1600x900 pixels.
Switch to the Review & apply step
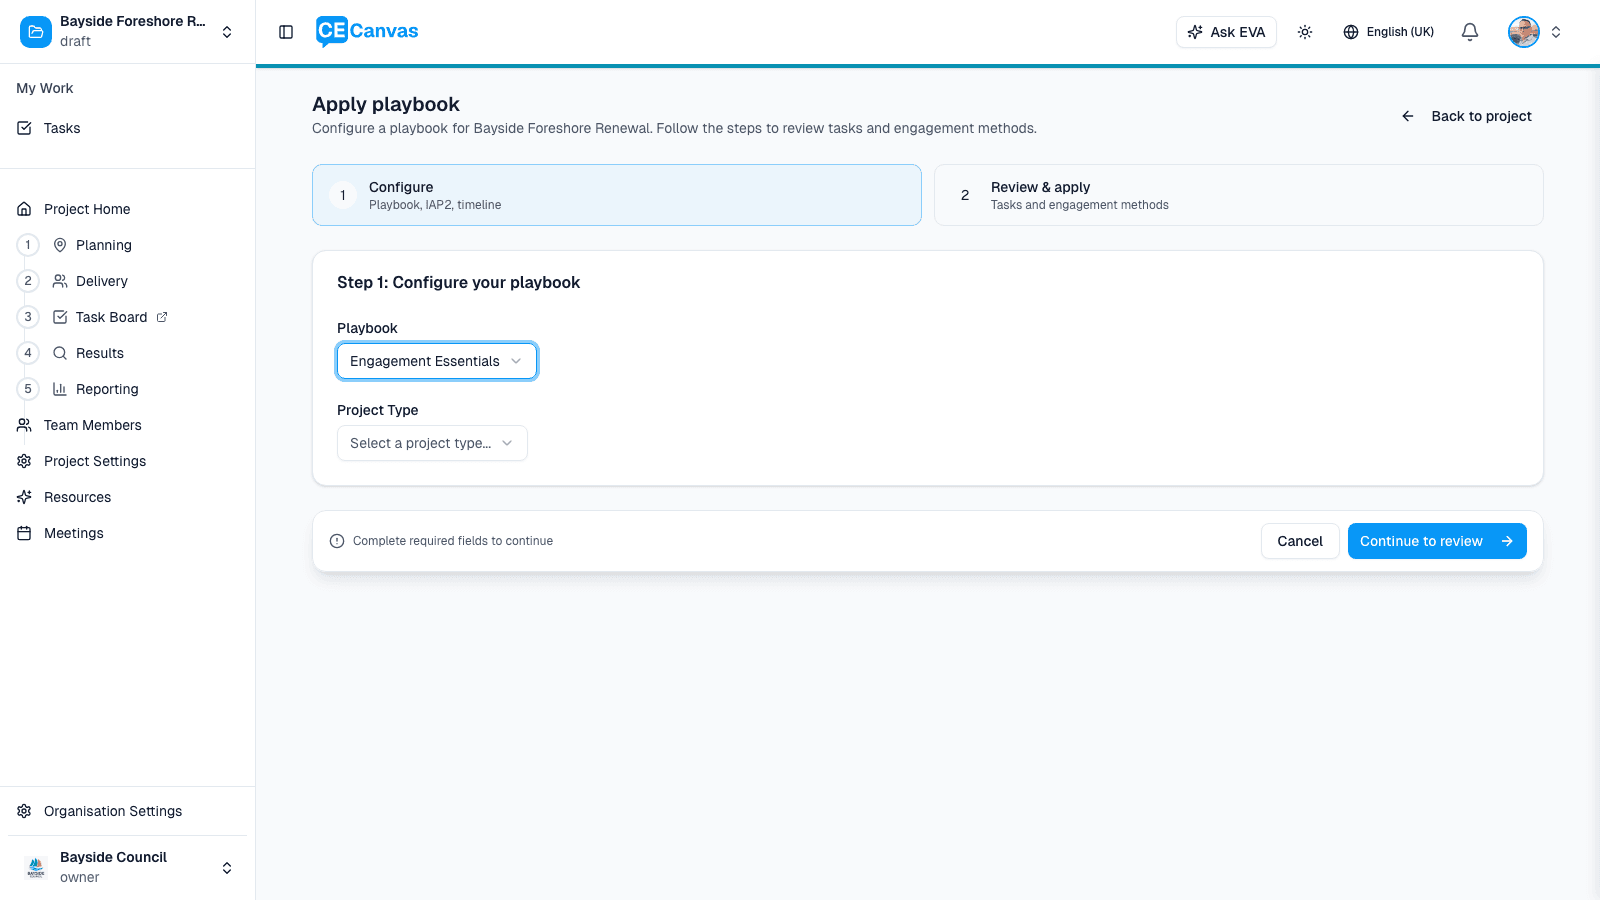pyautogui.click(x=1239, y=195)
